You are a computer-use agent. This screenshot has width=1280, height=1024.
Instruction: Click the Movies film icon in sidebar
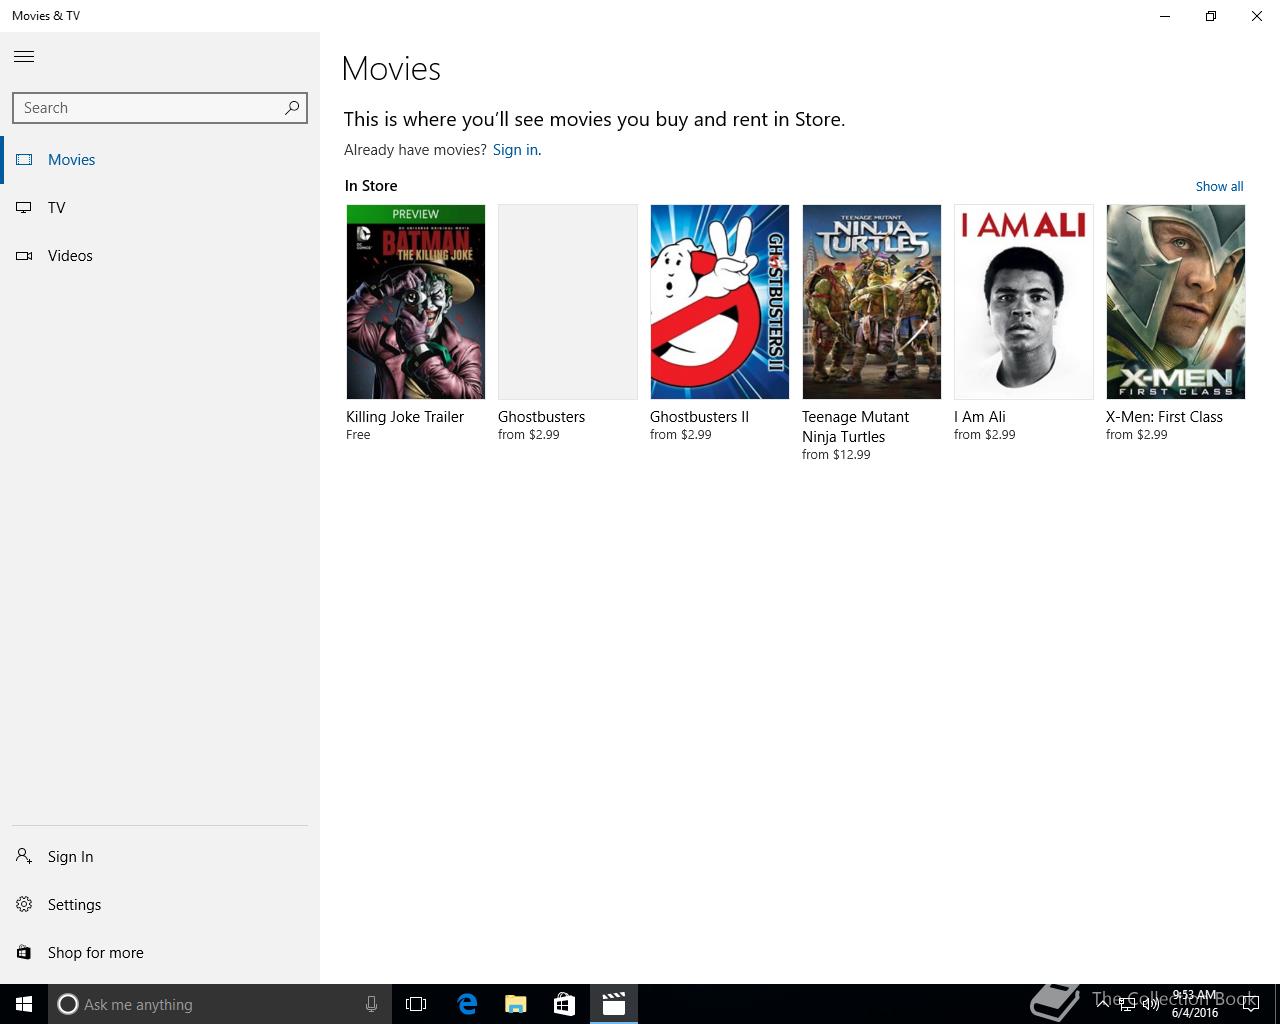point(24,160)
